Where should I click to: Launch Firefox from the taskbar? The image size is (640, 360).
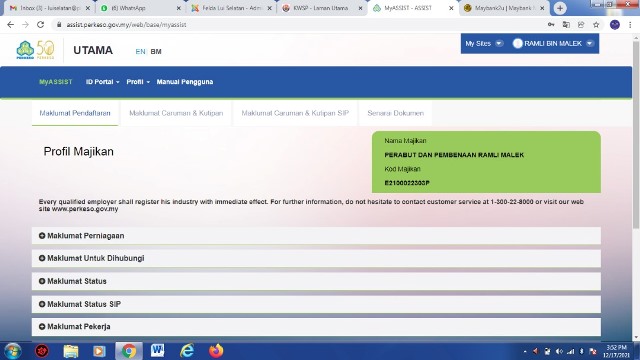click(216, 351)
